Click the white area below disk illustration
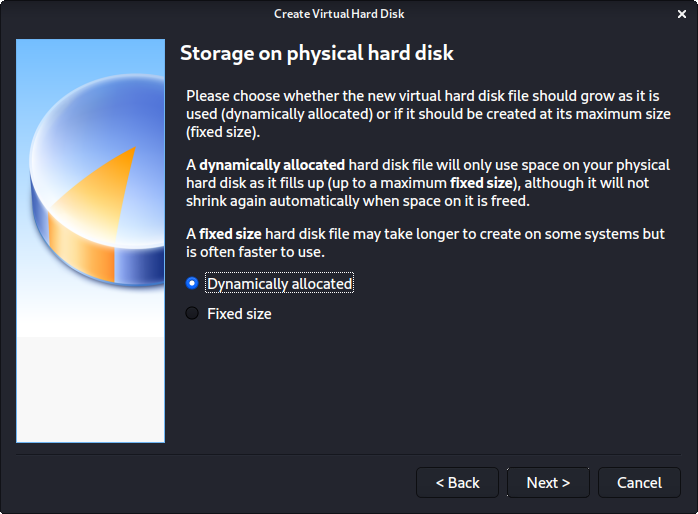 click(x=90, y=389)
